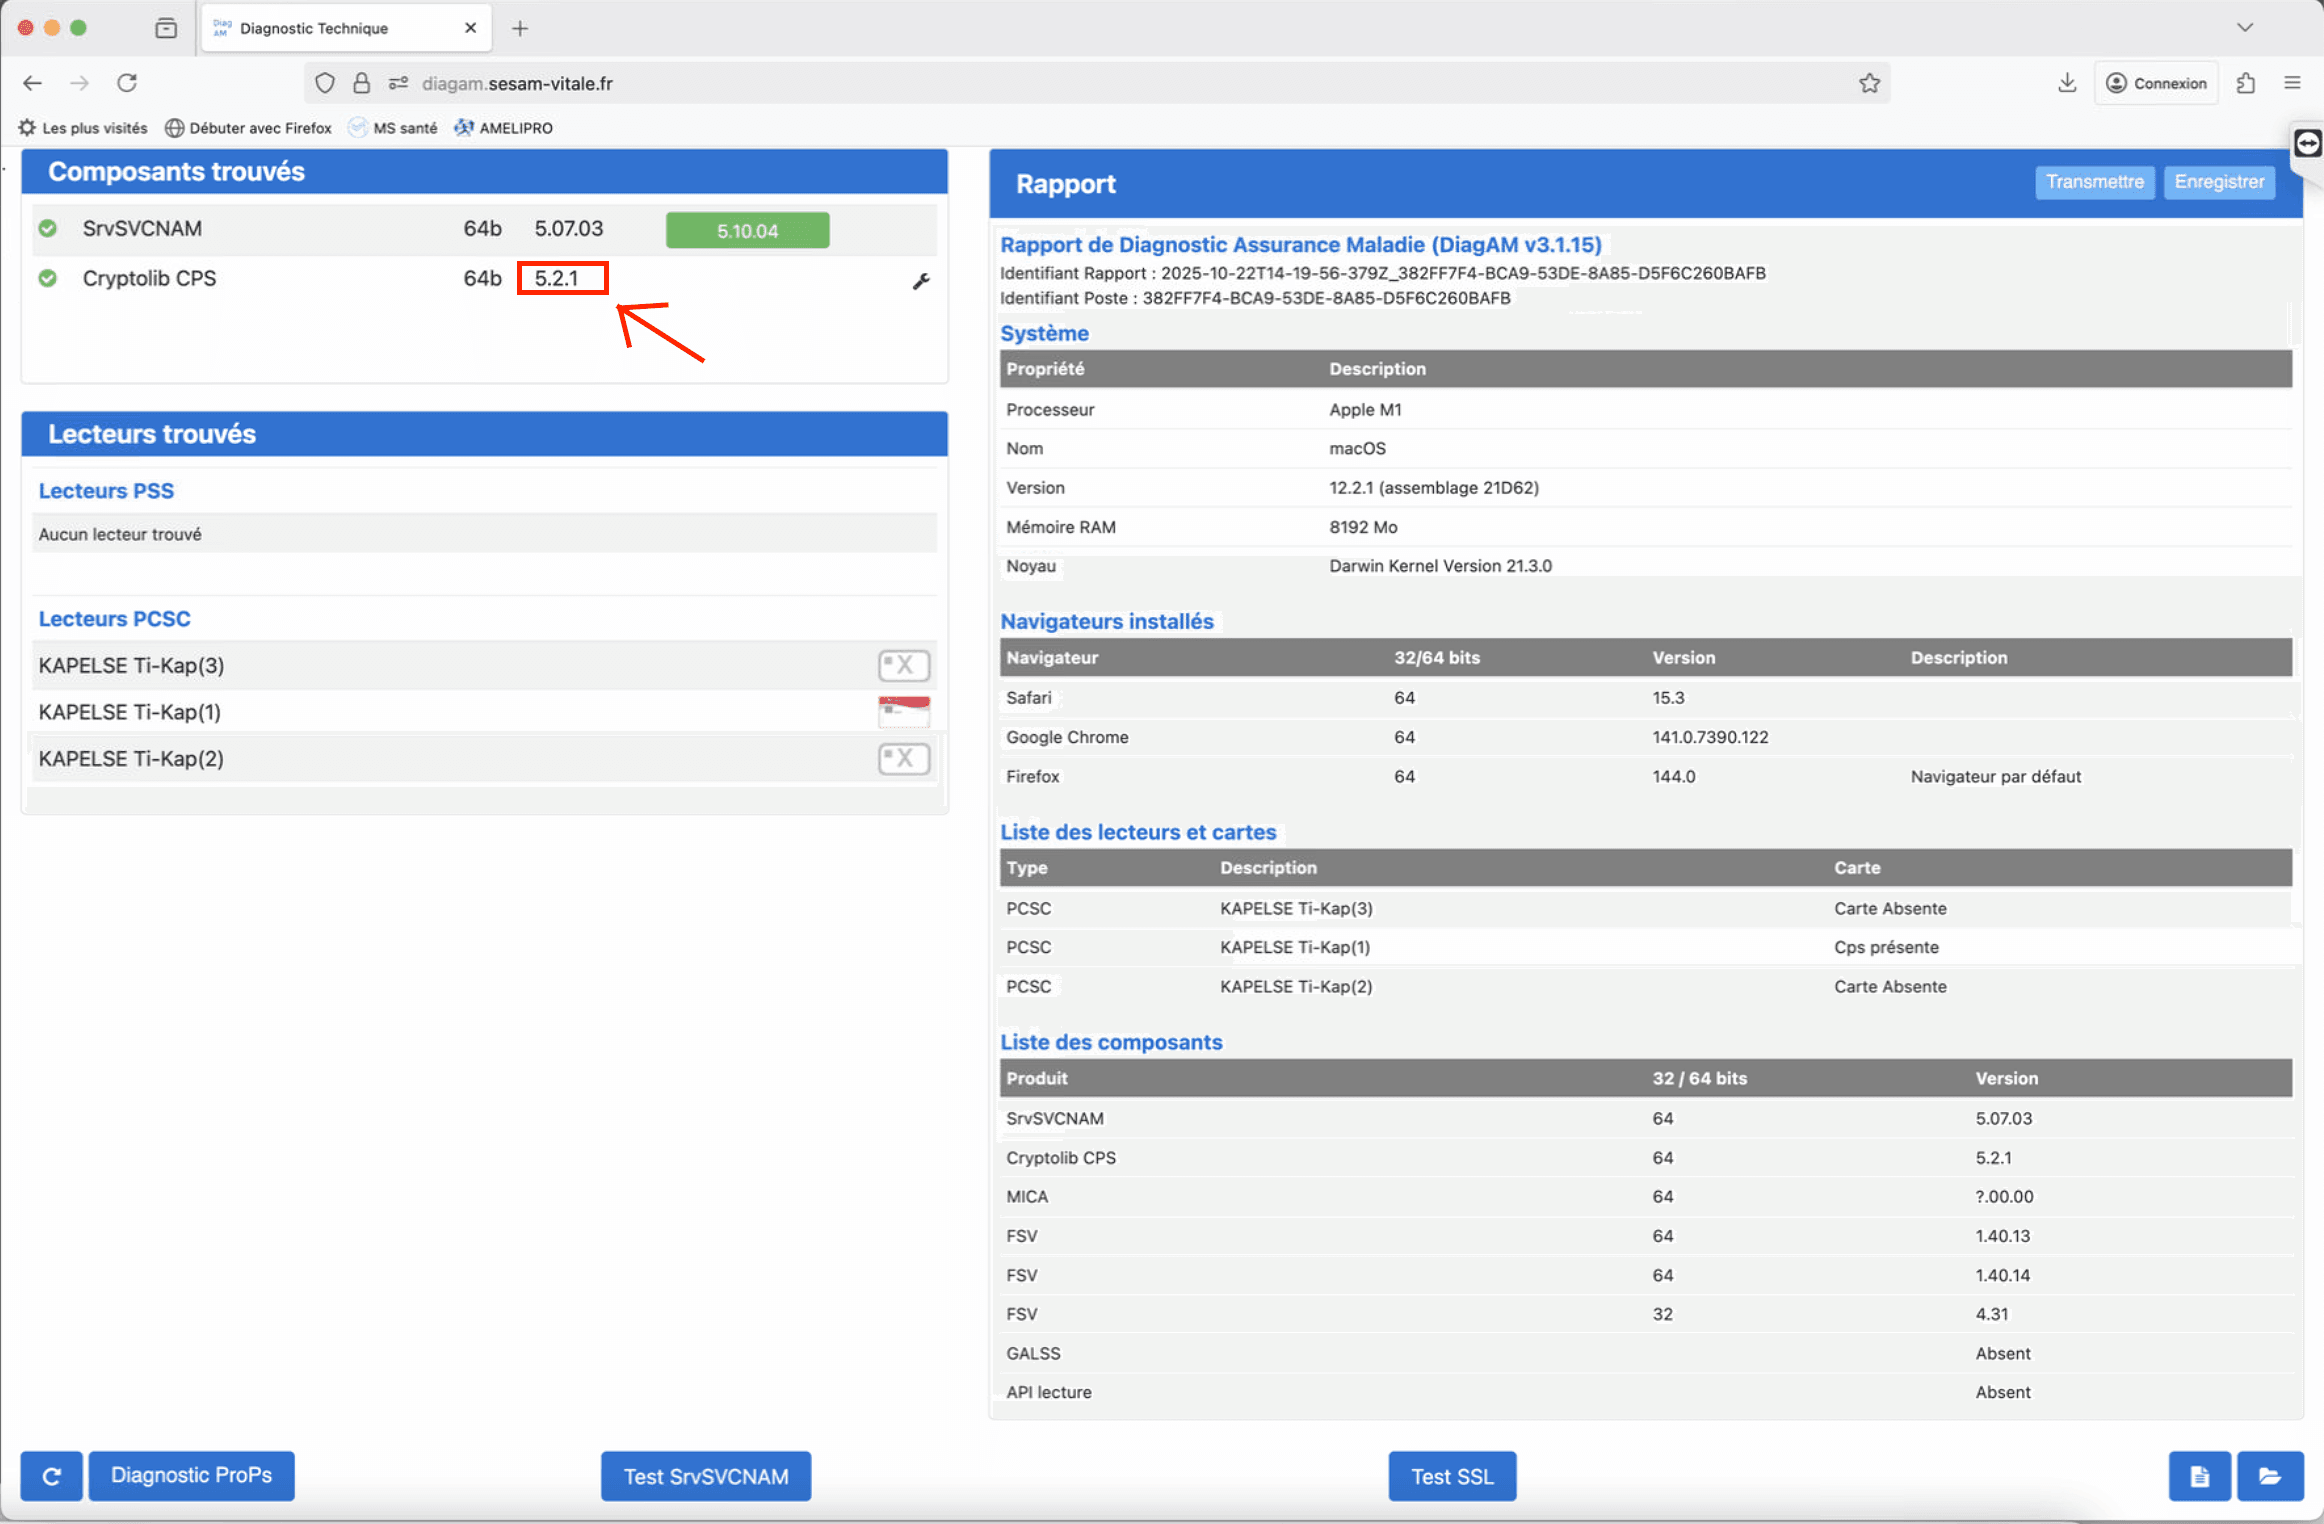Click the Test SSL button
This screenshot has width=2324, height=1524.
pos(1451,1476)
